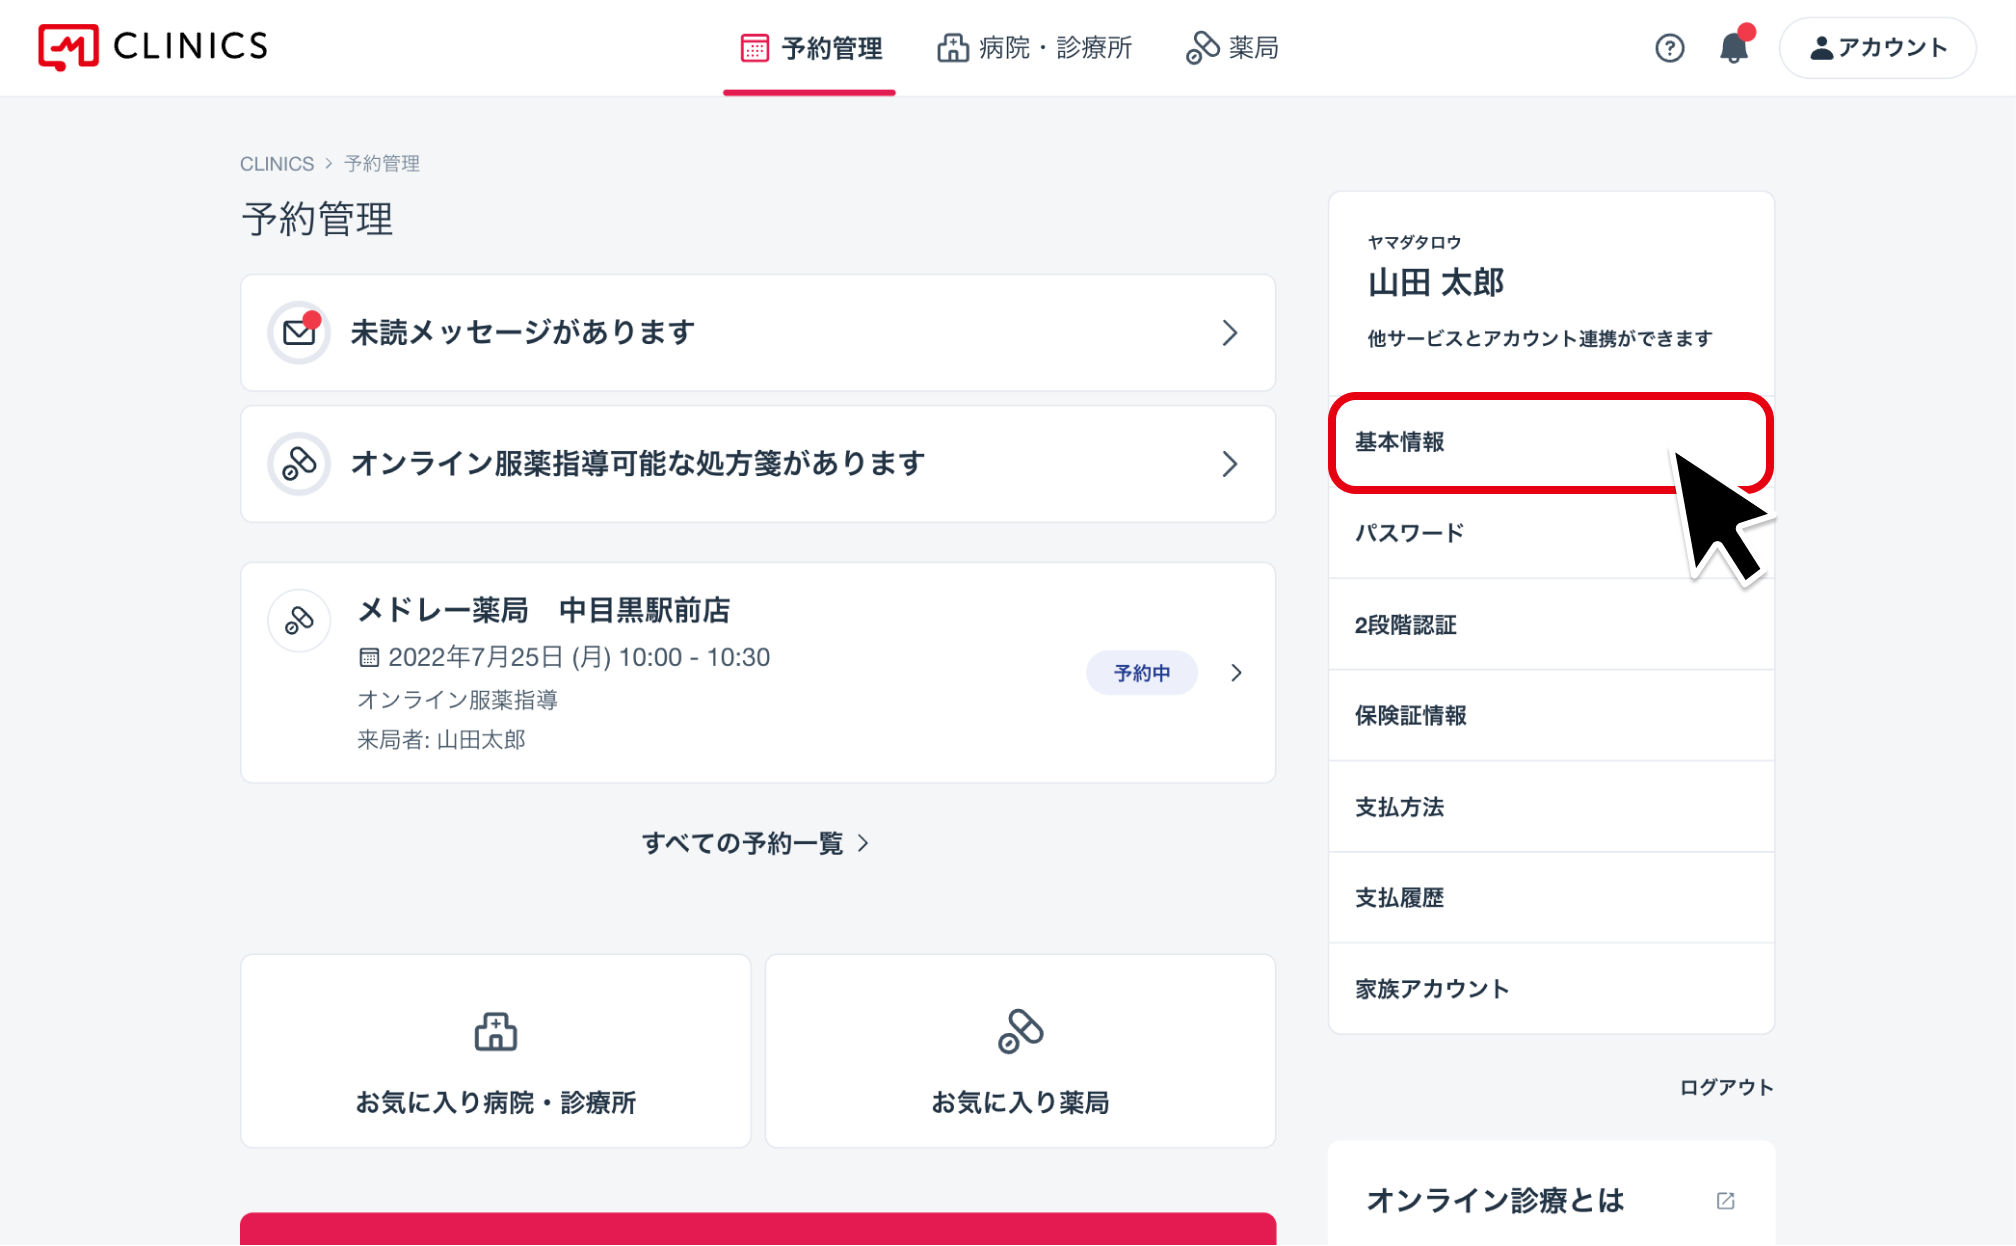Open 基本情報 in account menu

point(1551,442)
